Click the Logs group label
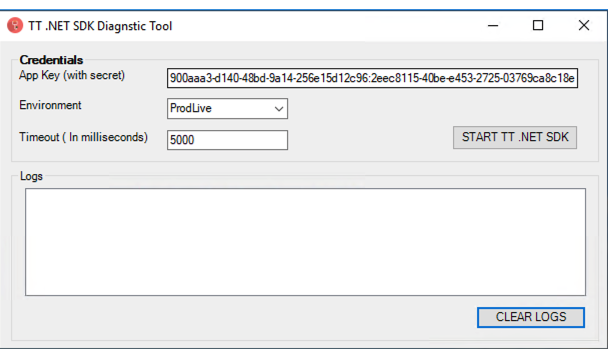Viewport: 608px width, 361px height. (31, 176)
